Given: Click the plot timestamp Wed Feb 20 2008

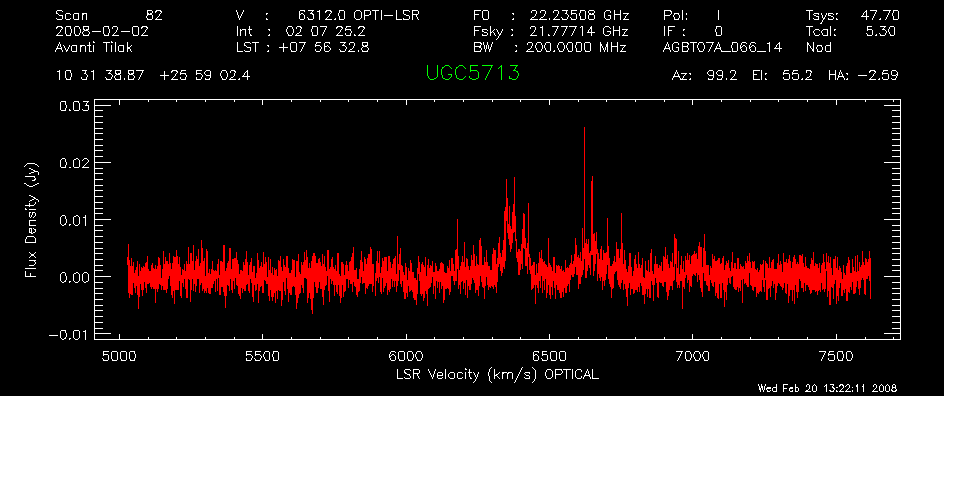Looking at the screenshot, I should (827, 388).
